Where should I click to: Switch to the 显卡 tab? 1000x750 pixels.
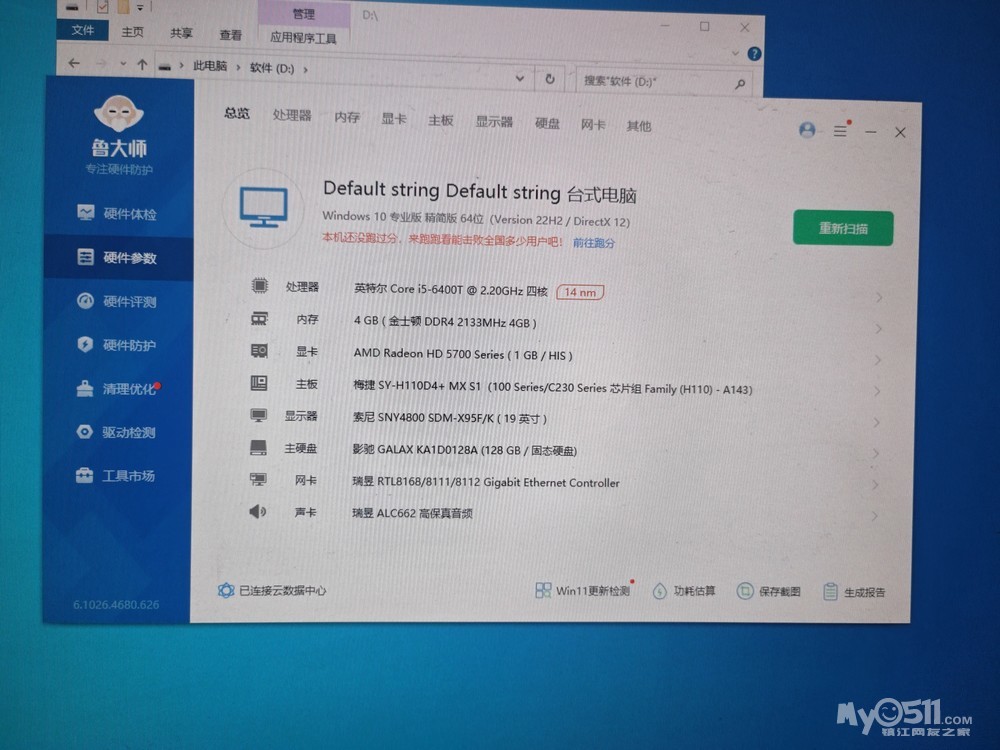coord(393,119)
